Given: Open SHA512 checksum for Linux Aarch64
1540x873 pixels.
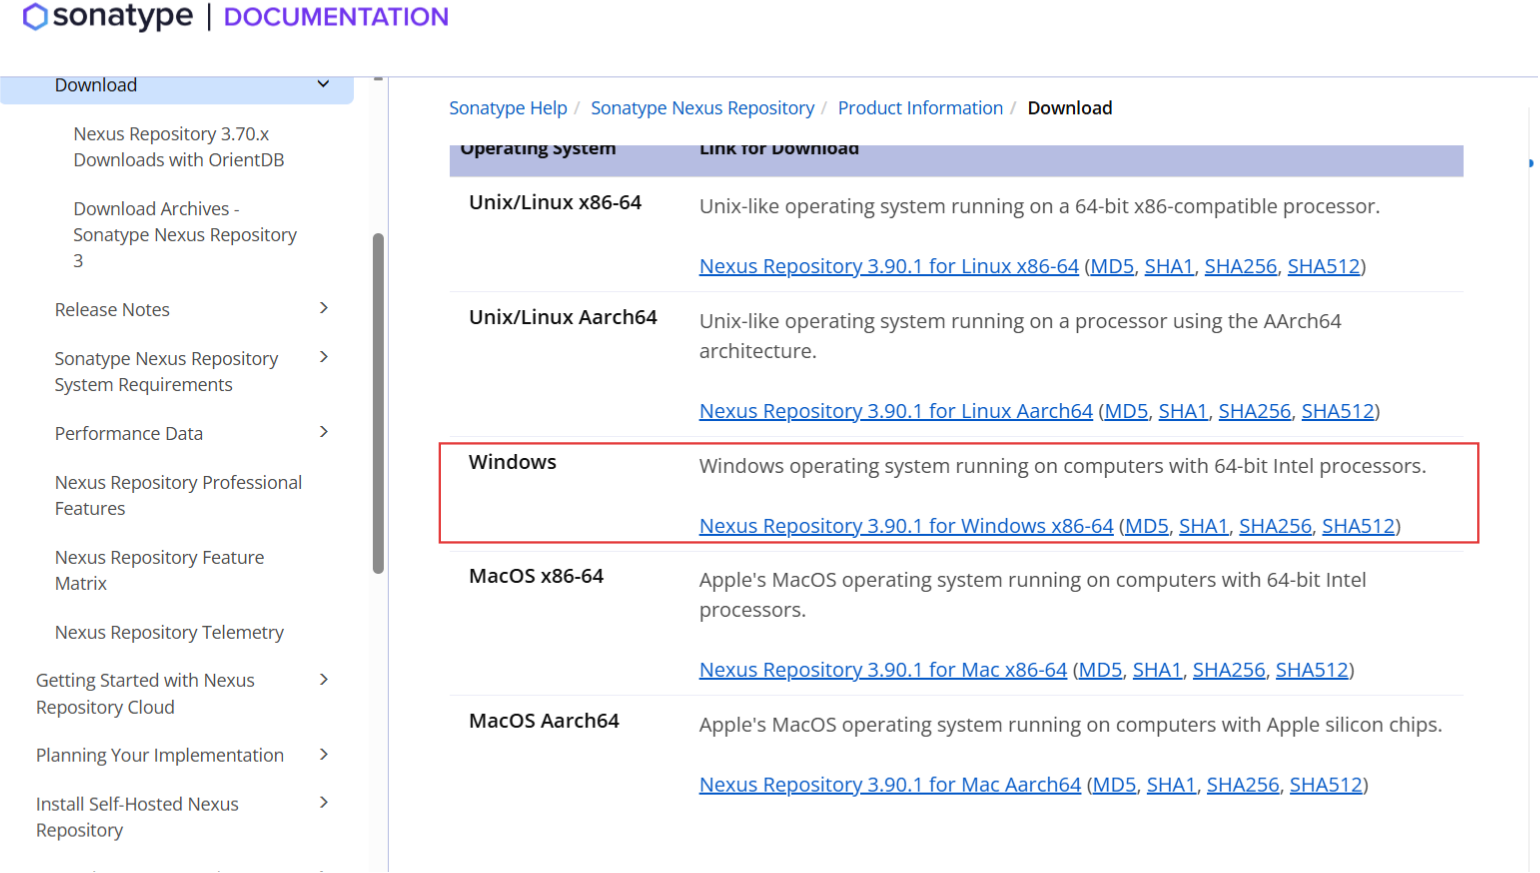Looking at the screenshot, I should pos(1338,412).
